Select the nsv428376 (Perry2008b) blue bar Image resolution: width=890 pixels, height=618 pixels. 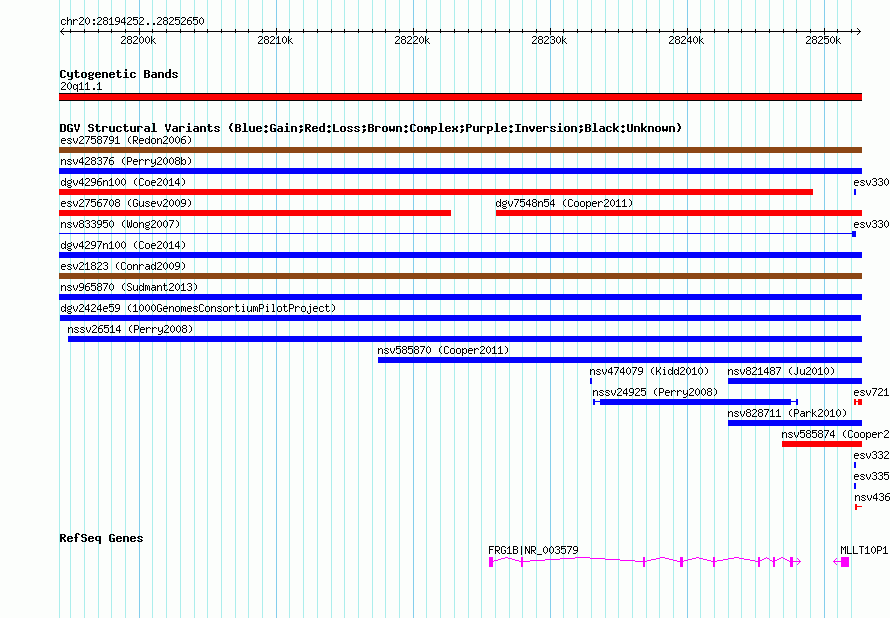point(460,171)
